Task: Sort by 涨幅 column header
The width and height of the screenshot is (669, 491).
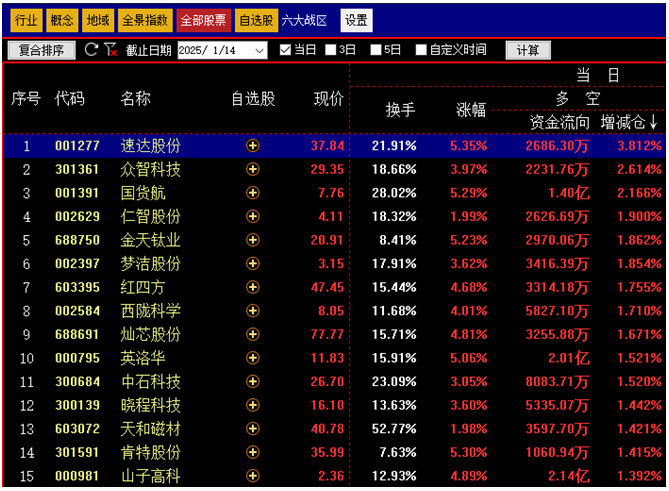Action: tap(471, 110)
